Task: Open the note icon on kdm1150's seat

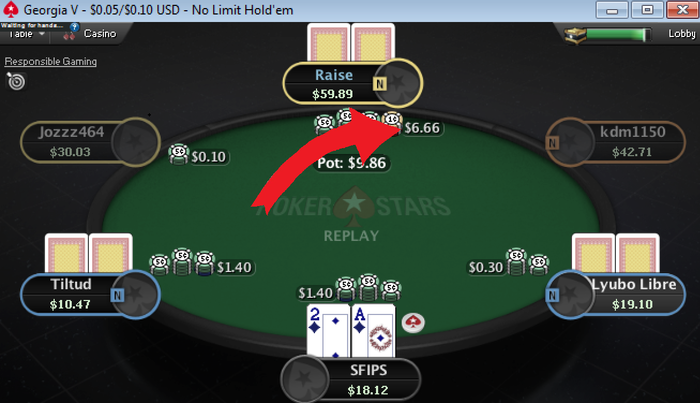Action: (x=552, y=143)
